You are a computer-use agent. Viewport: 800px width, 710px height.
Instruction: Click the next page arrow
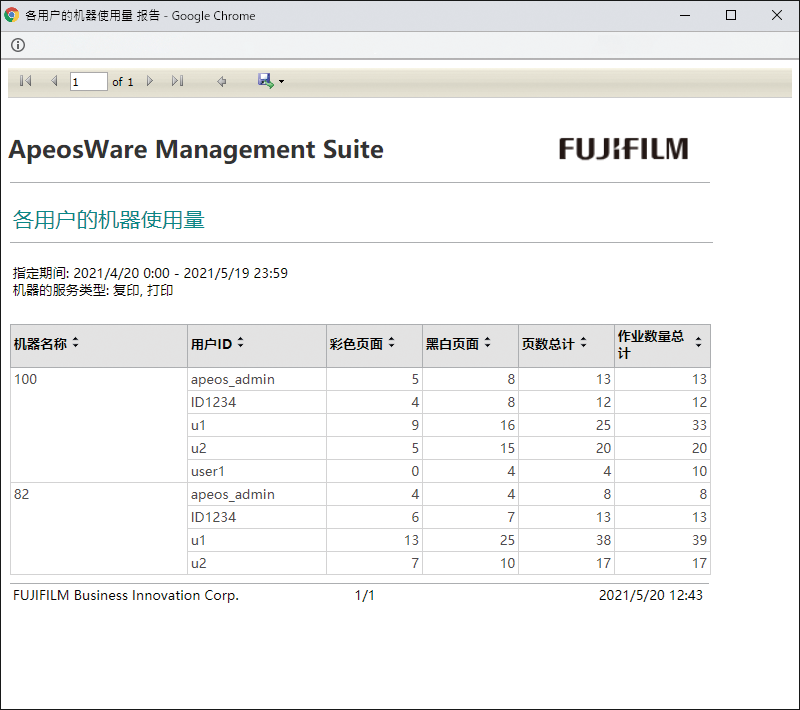click(x=150, y=81)
